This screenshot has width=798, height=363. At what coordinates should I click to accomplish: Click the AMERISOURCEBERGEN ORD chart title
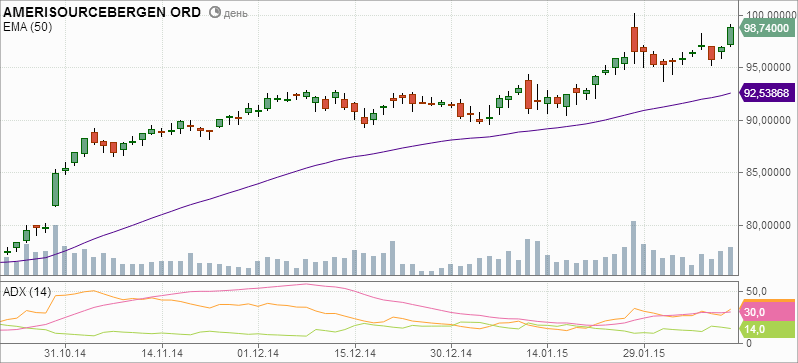point(102,13)
